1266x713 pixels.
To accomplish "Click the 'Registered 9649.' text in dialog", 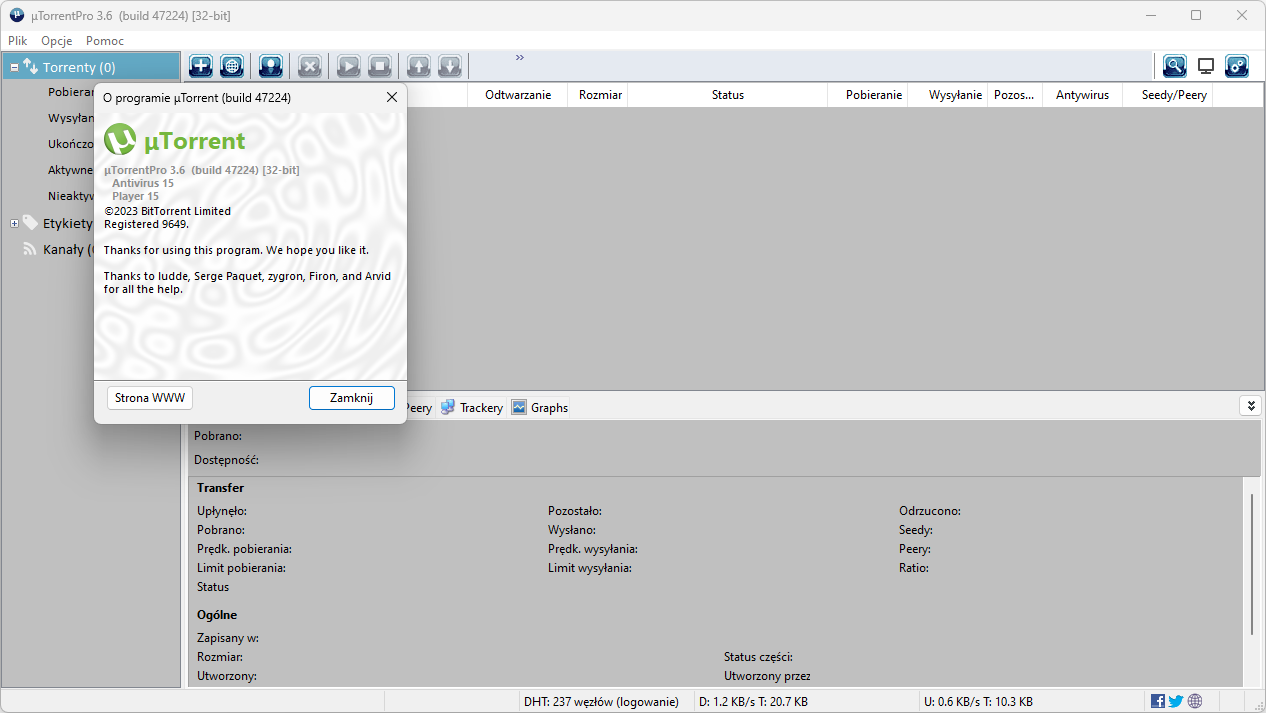I will tap(146, 224).
